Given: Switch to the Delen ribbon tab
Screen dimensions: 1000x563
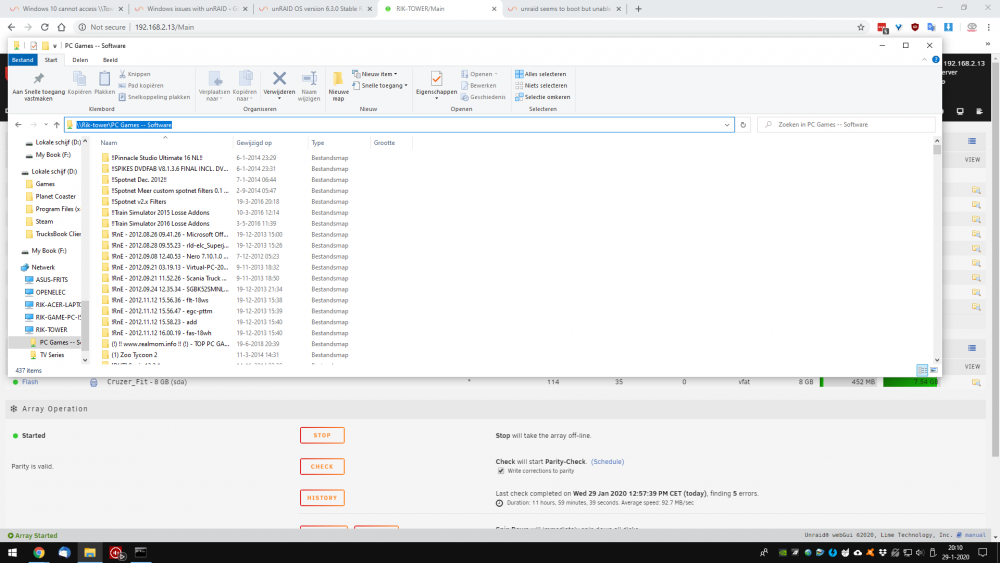Looking at the screenshot, I should (80, 60).
